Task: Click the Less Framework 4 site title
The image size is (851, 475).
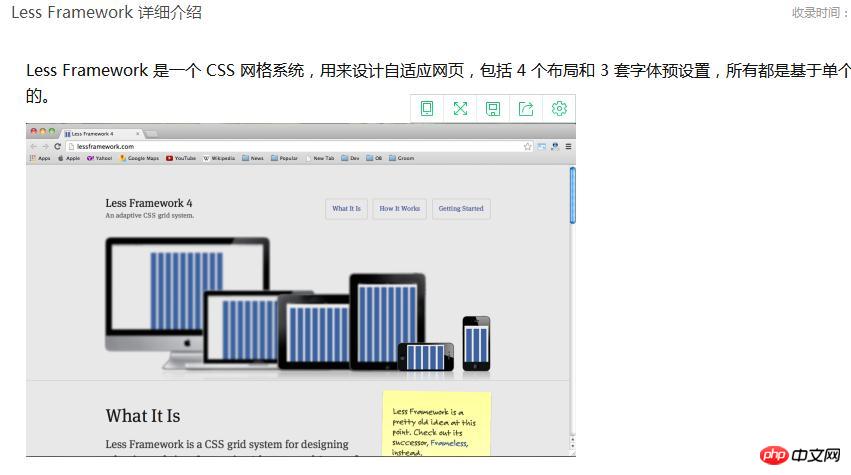Action: tap(149, 203)
